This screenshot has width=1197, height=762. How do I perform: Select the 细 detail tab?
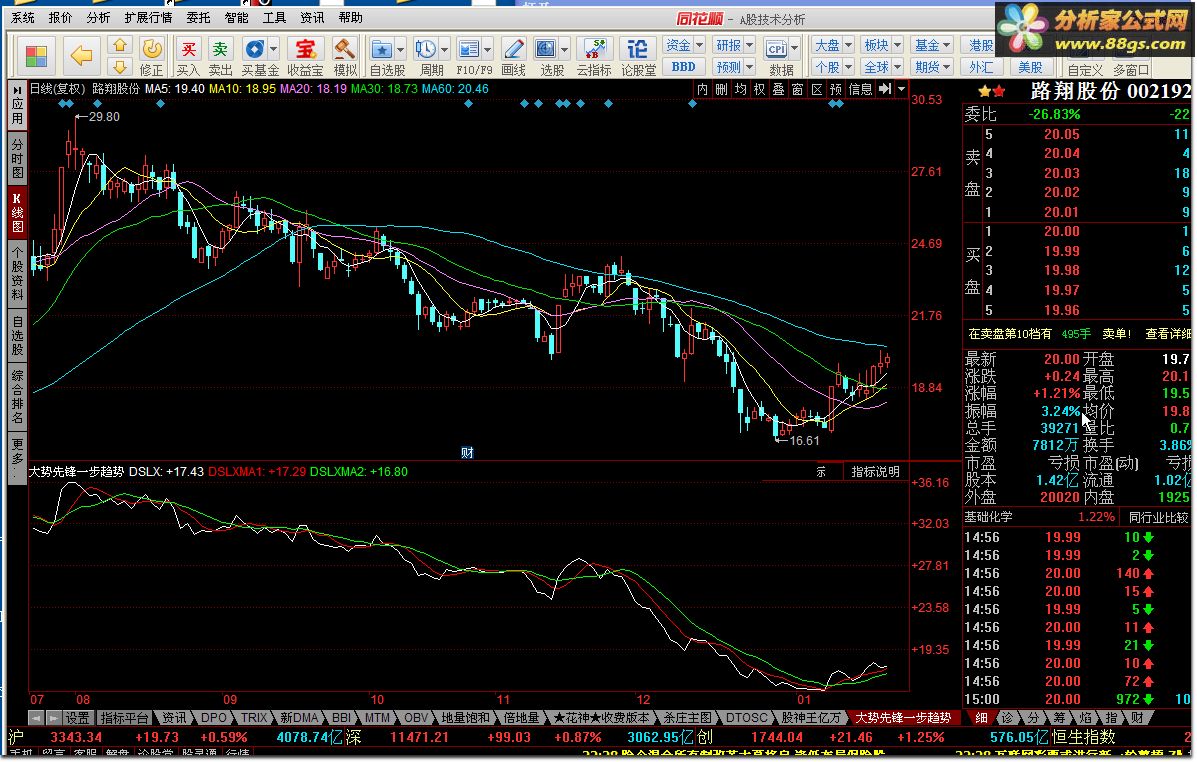[982, 718]
